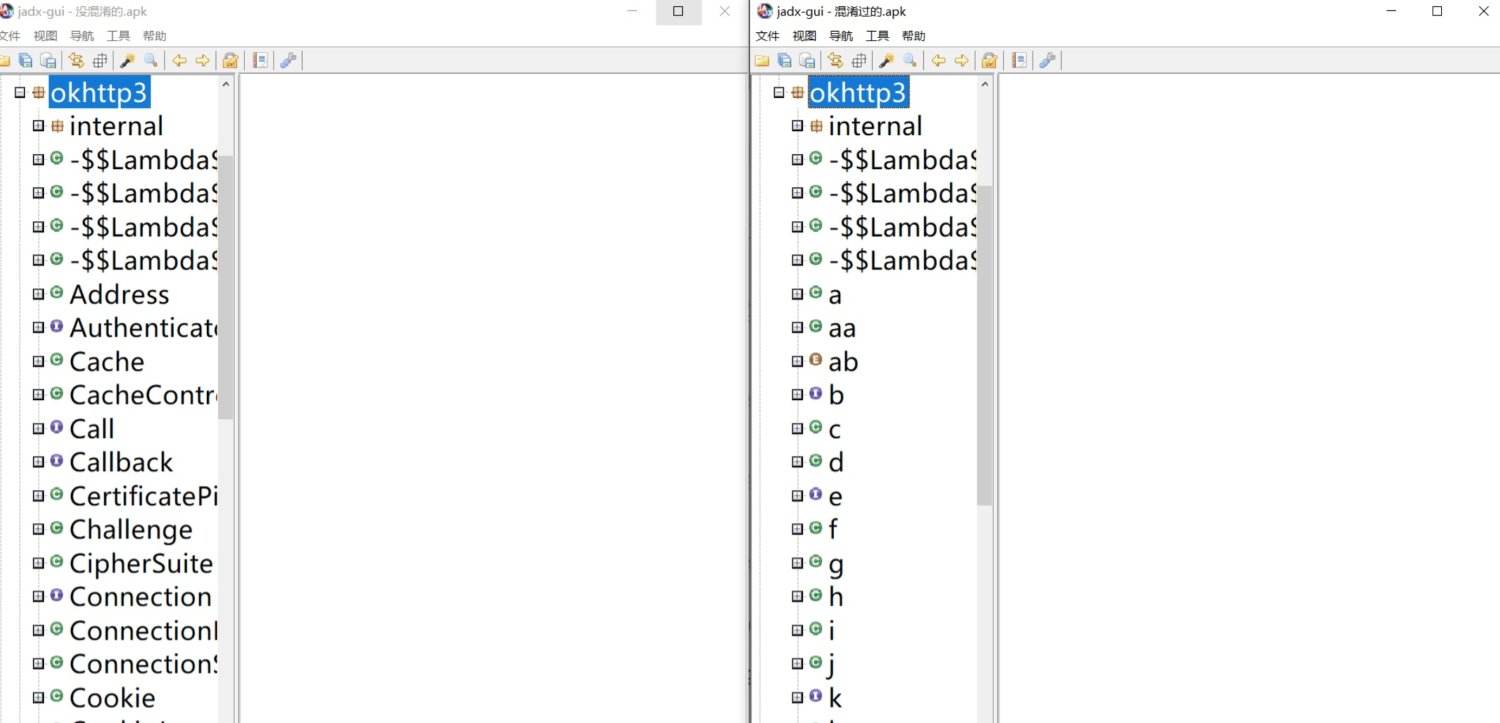This screenshot has height=723, width=1500.
Task: Click scrollbar up arrow in 没混淆的.apk tree
Action: (226, 84)
